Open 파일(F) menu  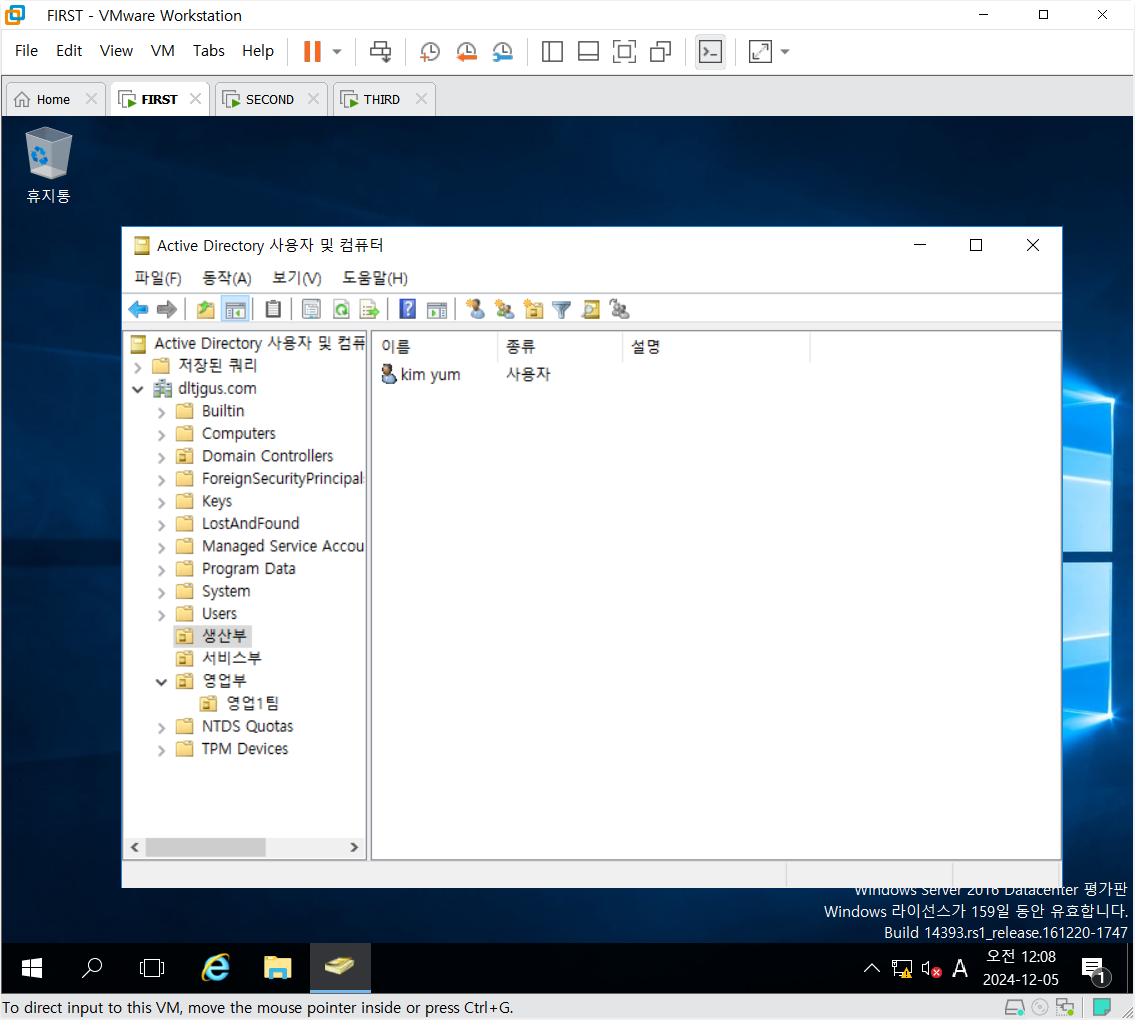[x=158, y=278]
